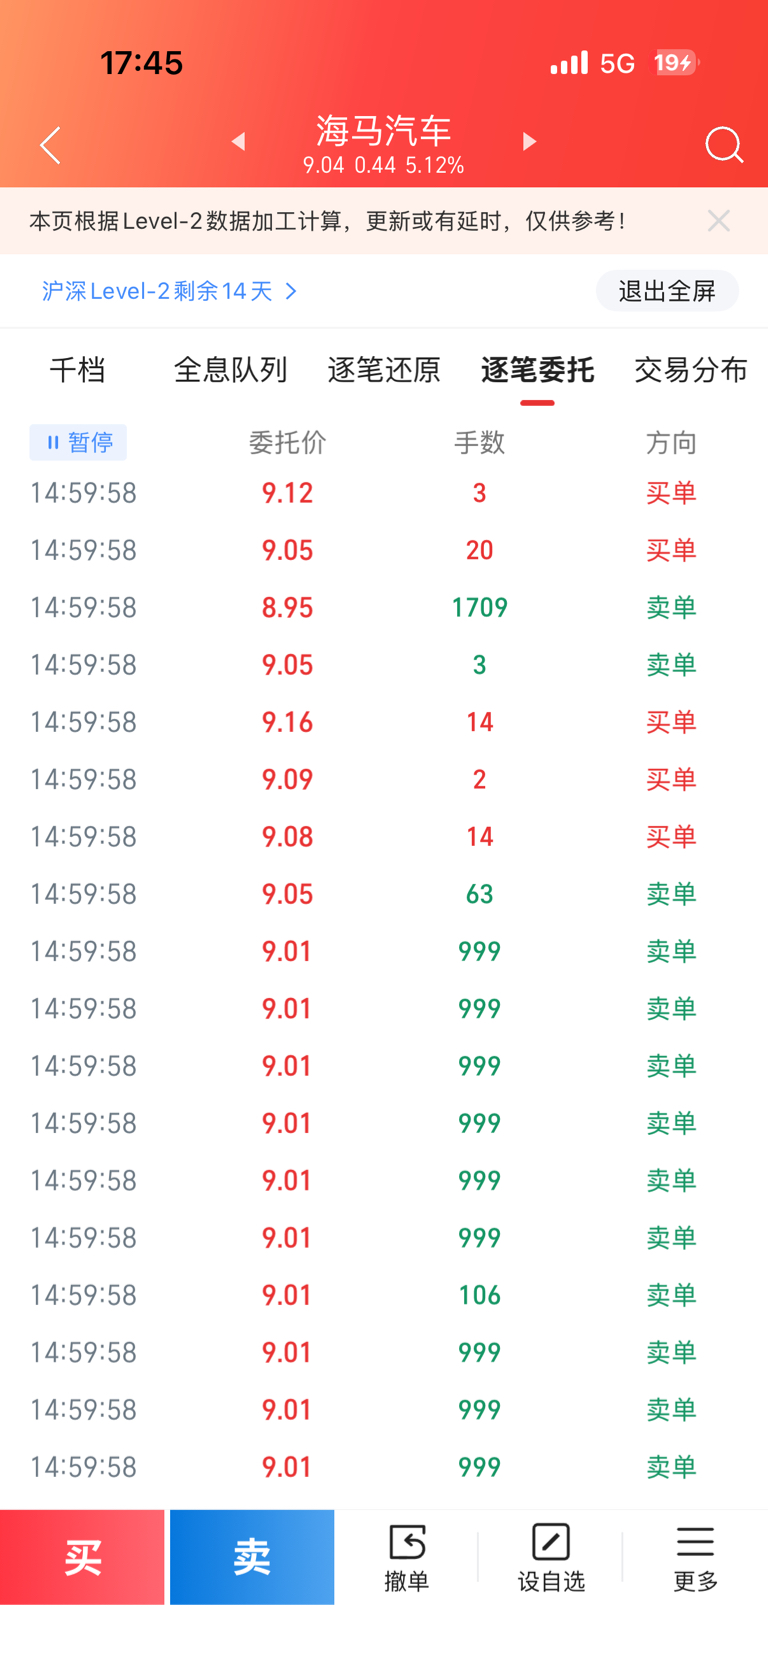Open the 逐笔还原 tab
This screenshot has width=768, height=1670.
[x=384, y=370]
